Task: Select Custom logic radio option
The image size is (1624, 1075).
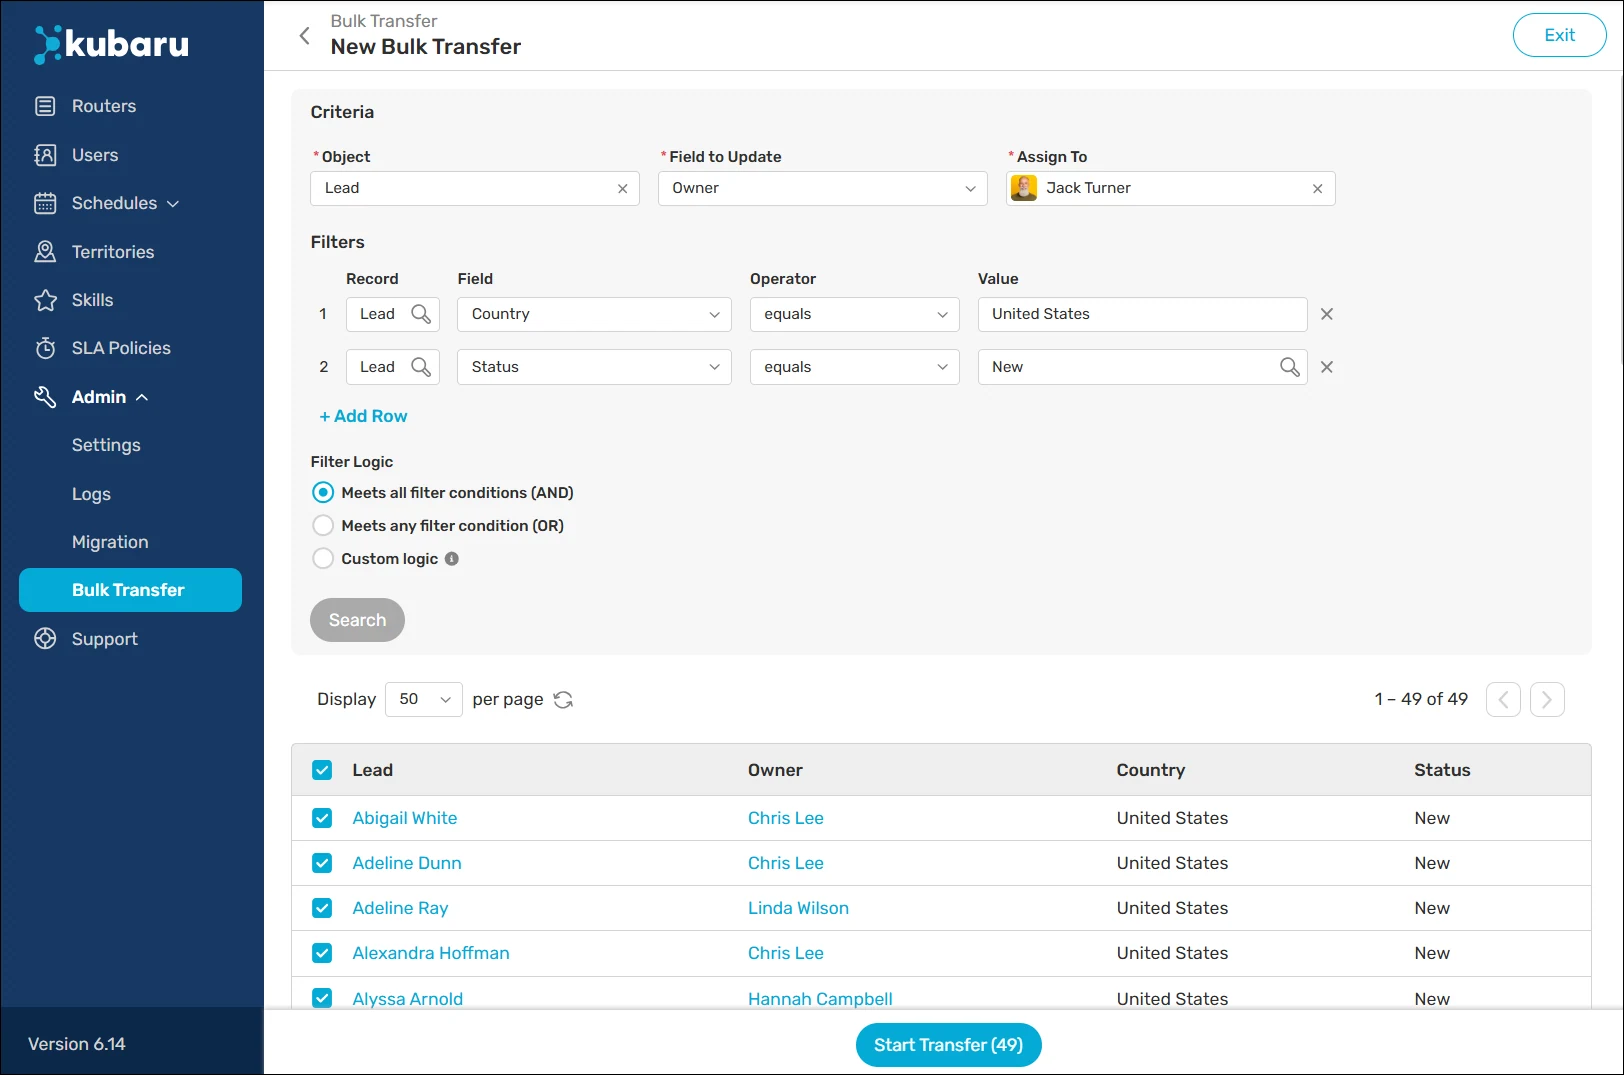Action: (x=323, y=559)
